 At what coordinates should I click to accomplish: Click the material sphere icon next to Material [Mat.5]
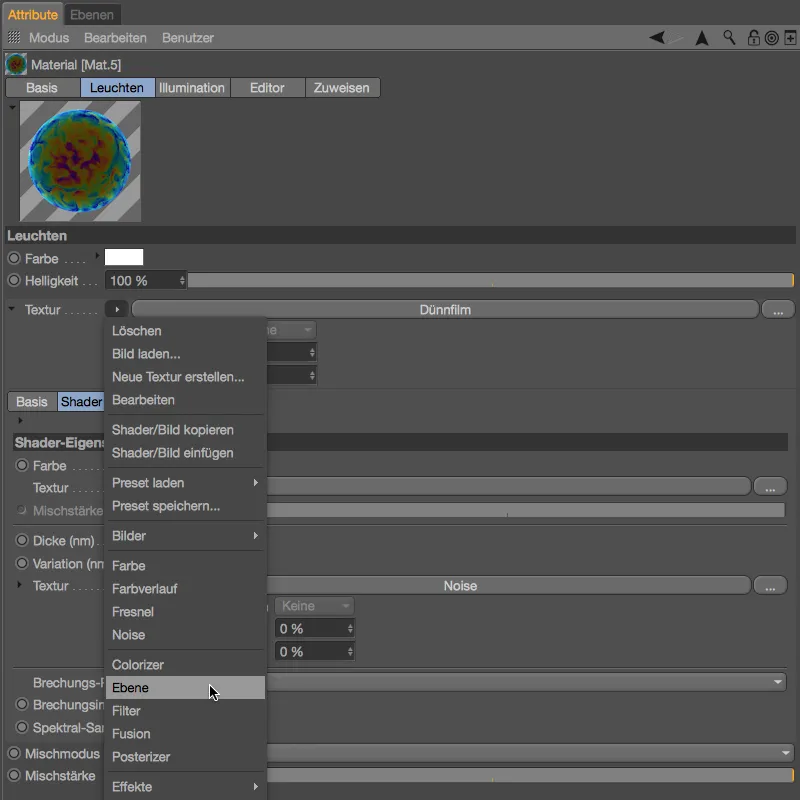pos(16,63)
